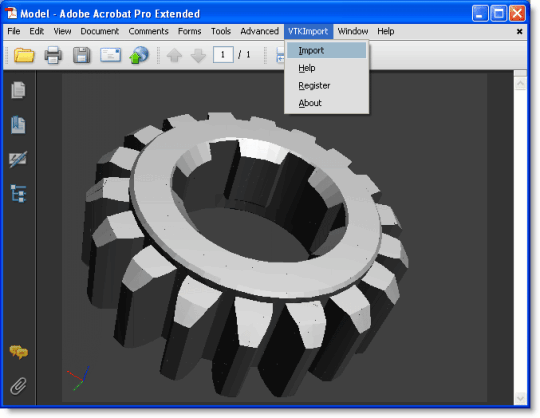This screenshot has width=540, height=418.
Task: Open the Pages panel in sidebar
Action: coord(18,90)
